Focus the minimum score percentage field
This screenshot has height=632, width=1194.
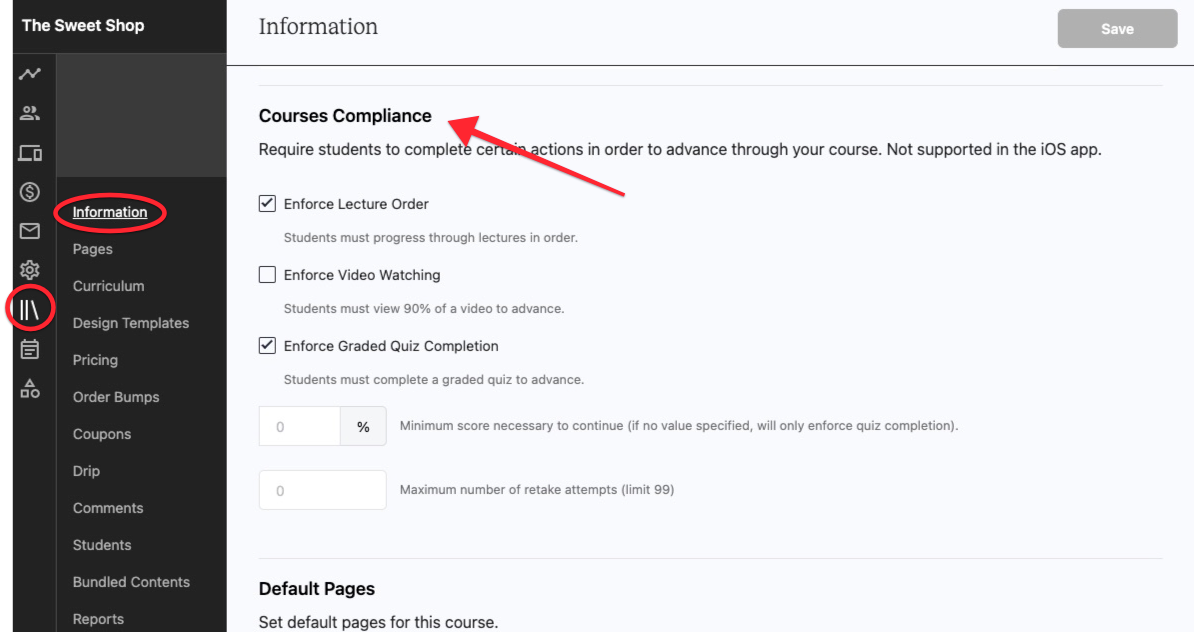[299, 426]
